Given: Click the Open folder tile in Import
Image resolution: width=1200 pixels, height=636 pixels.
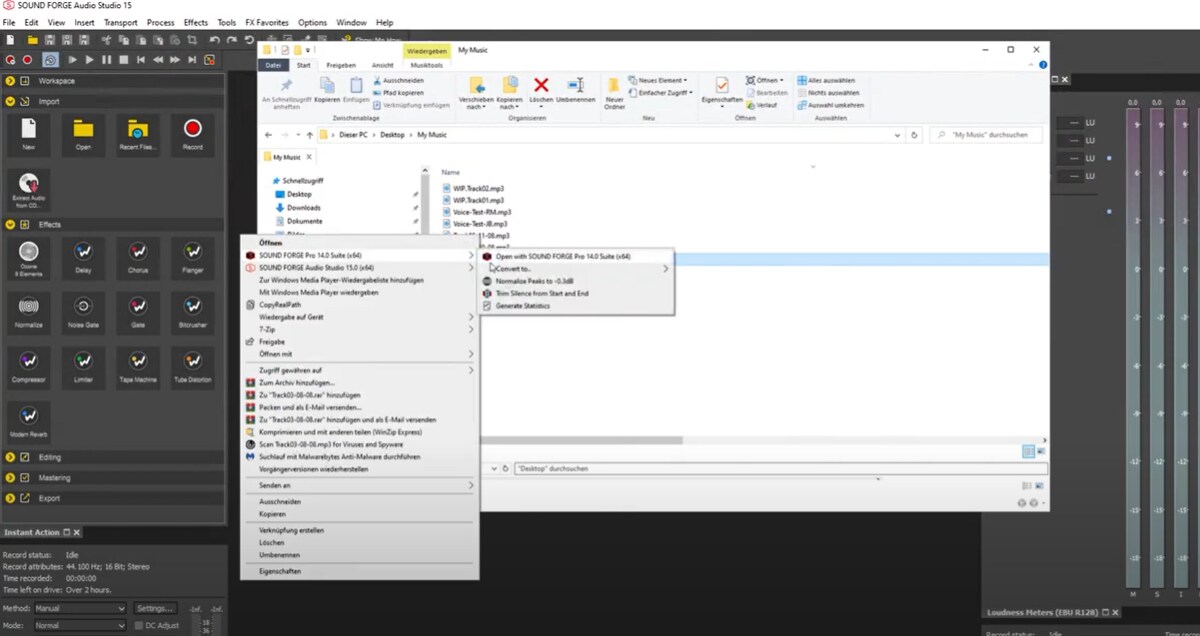Looking at the screenshot, I should pos(83,133).
